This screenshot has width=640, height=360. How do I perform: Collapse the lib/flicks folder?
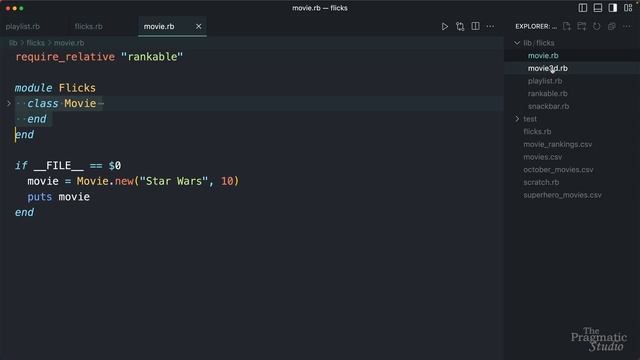tap(517, 43)
